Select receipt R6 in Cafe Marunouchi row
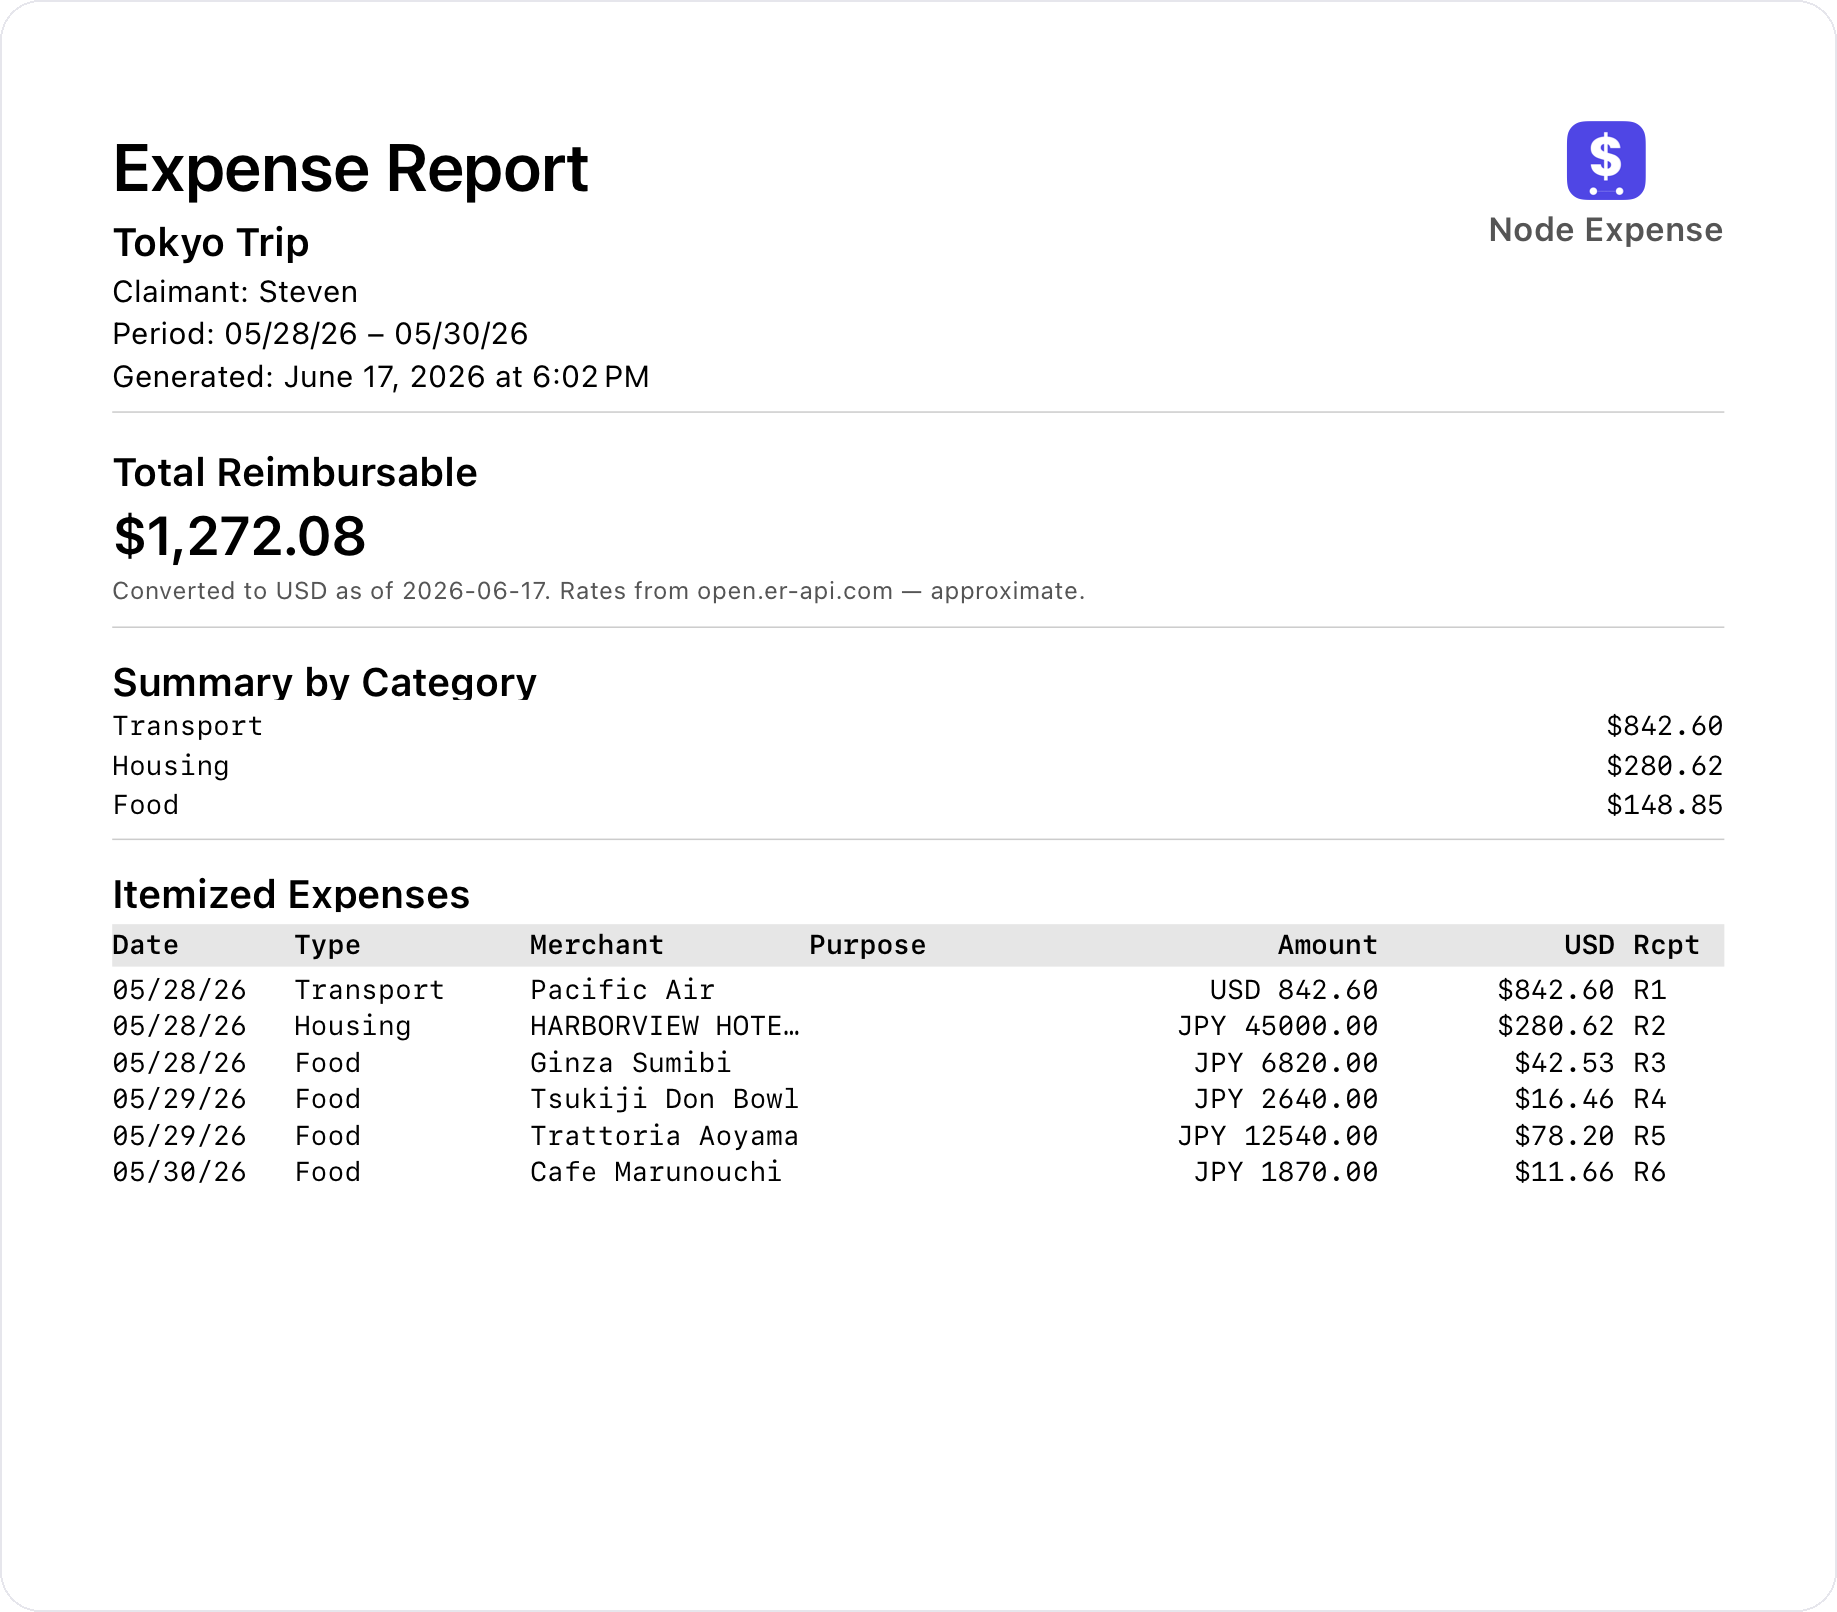The image size is (1837, 1612). (1650, 1172)
